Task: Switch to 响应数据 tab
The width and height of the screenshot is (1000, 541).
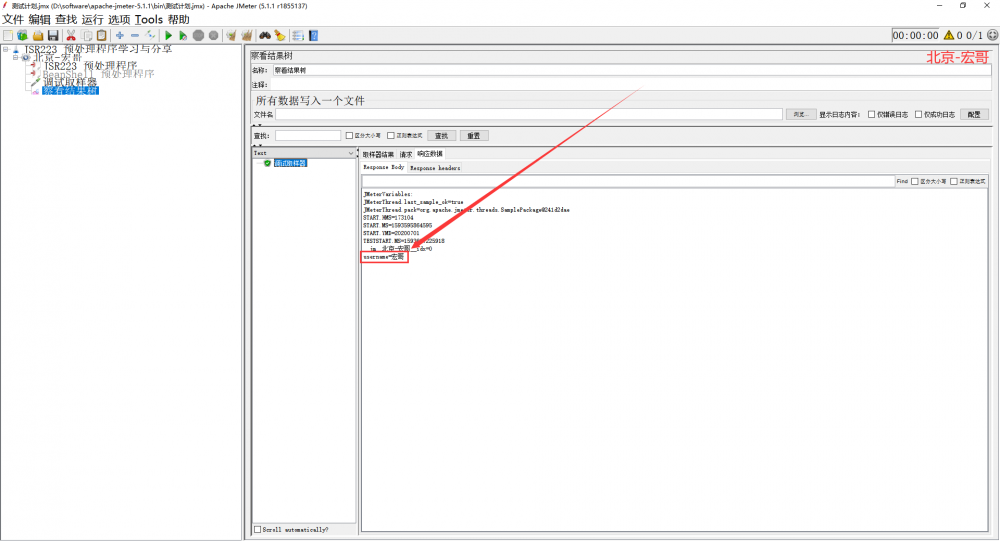Action: 430,154
